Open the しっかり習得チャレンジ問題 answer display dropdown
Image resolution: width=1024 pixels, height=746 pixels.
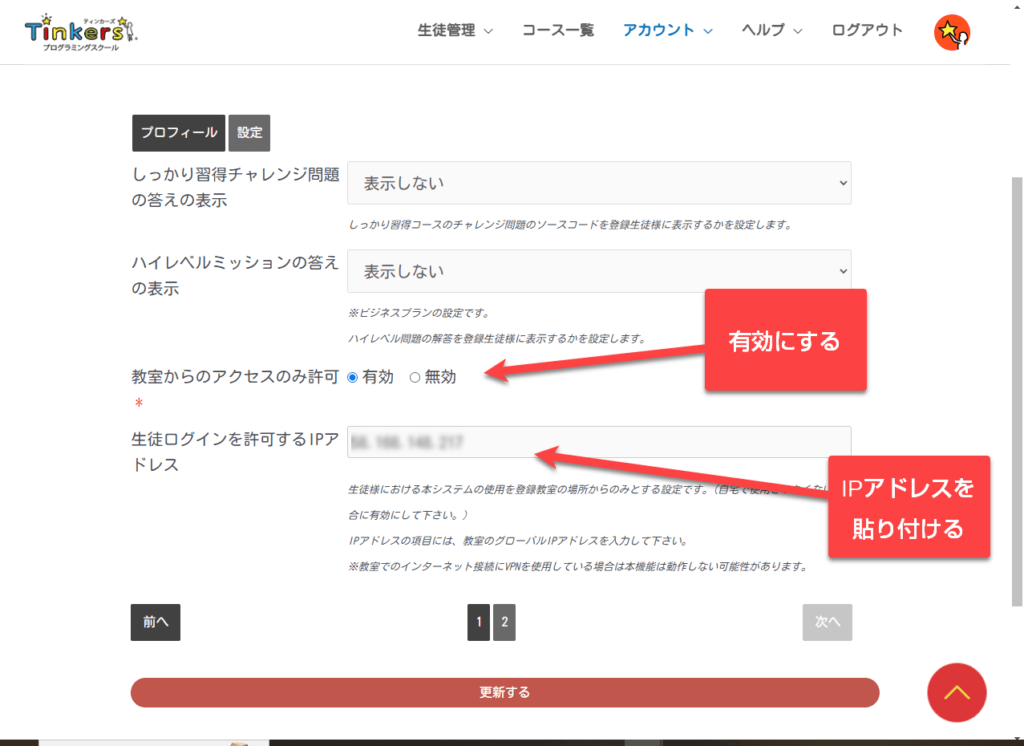pos(599,183)
